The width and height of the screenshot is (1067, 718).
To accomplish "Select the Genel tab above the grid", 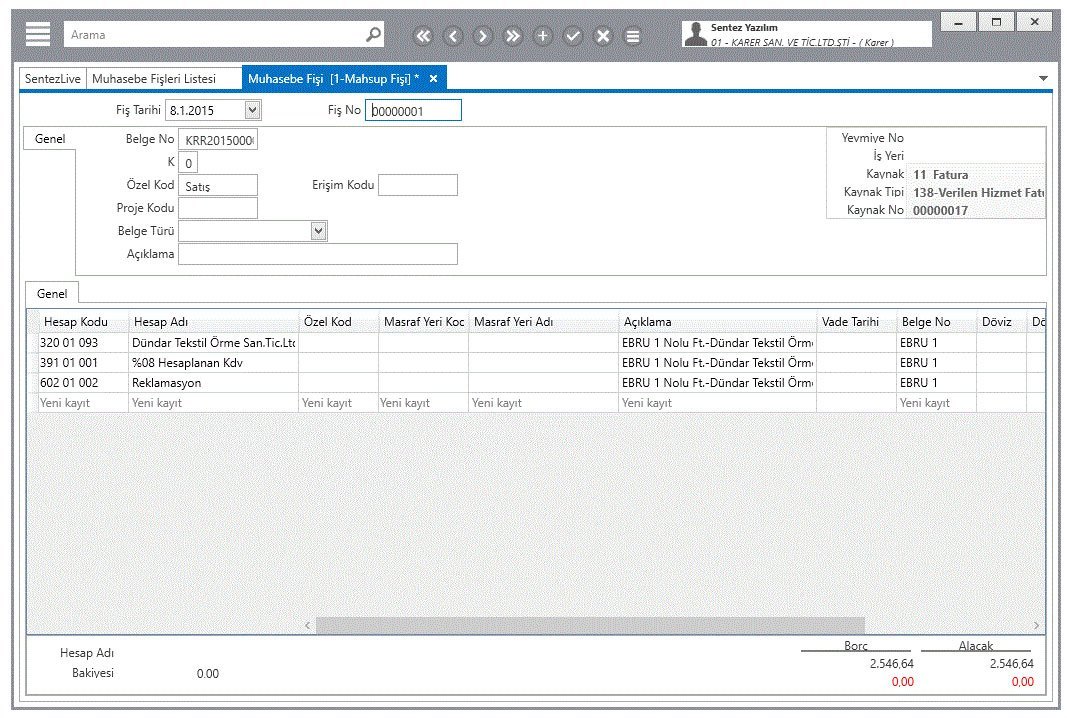I will point(52,293).
